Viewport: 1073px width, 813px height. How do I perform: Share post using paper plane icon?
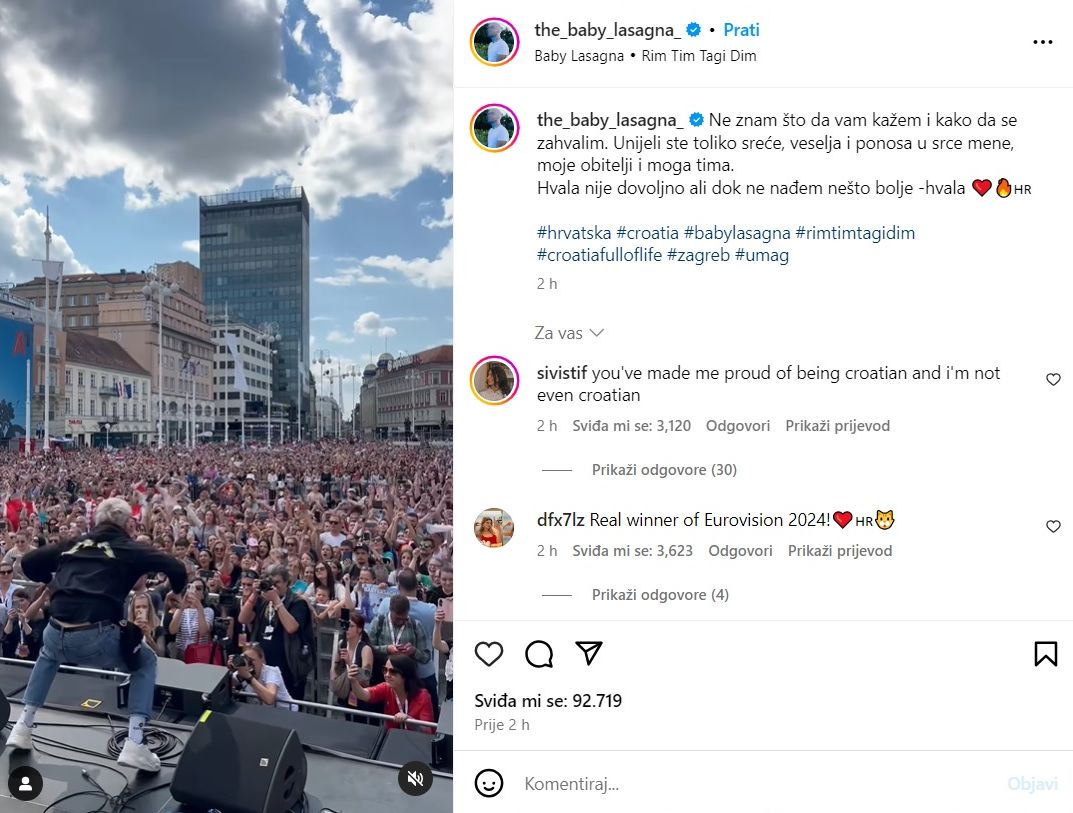click(x=589, y=653)
